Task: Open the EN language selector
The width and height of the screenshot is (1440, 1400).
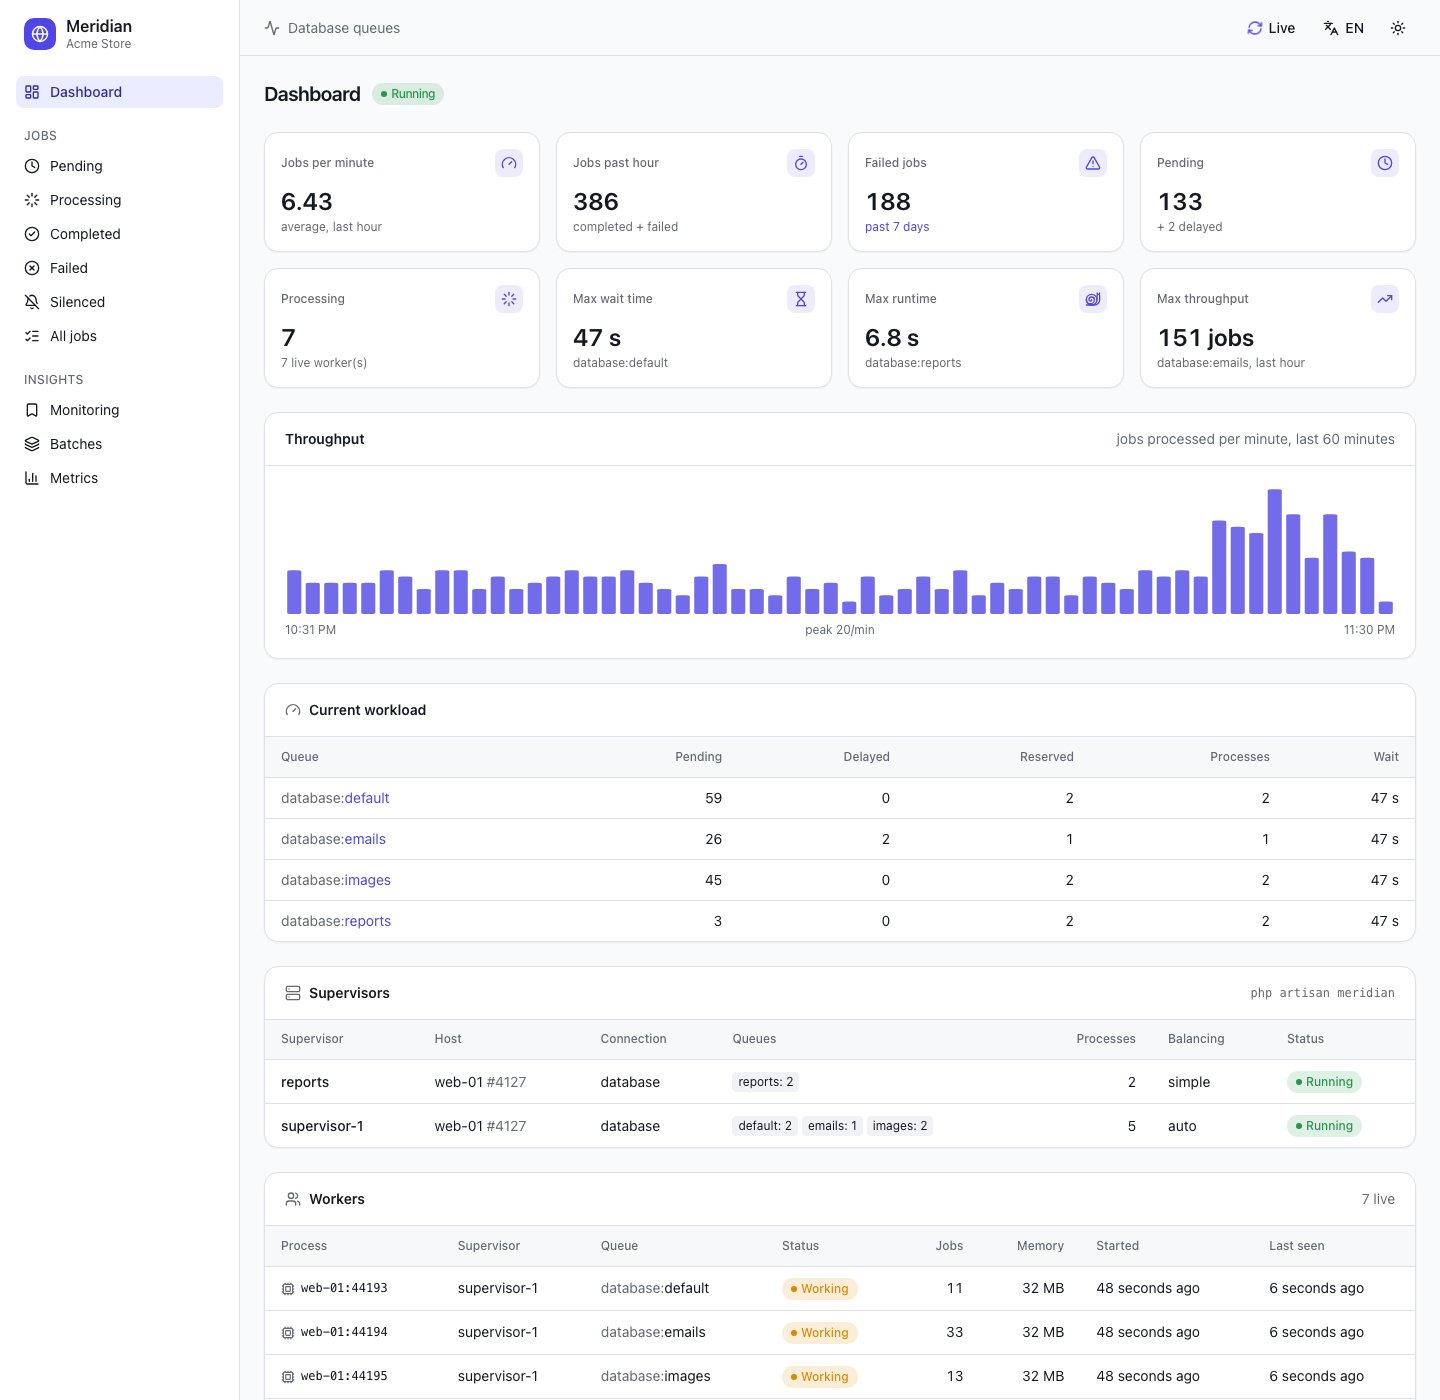Action: [1343, 28]
